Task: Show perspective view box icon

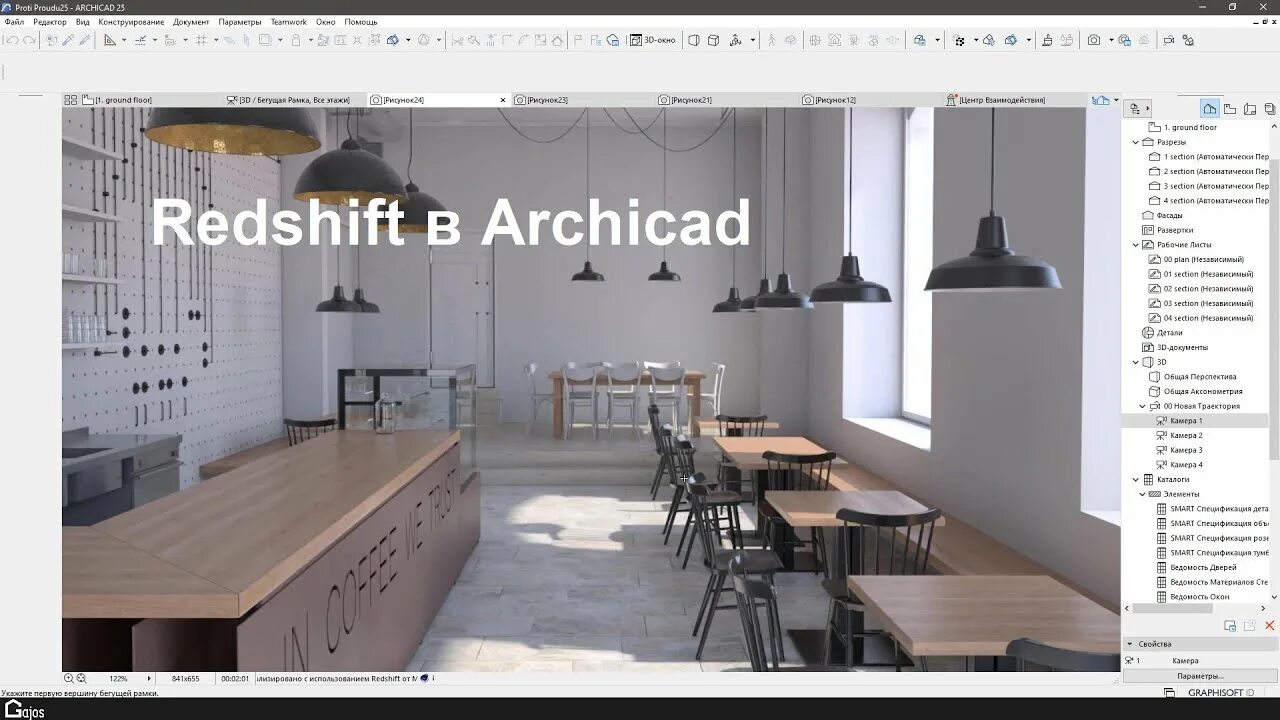Action: click(694, 40)
